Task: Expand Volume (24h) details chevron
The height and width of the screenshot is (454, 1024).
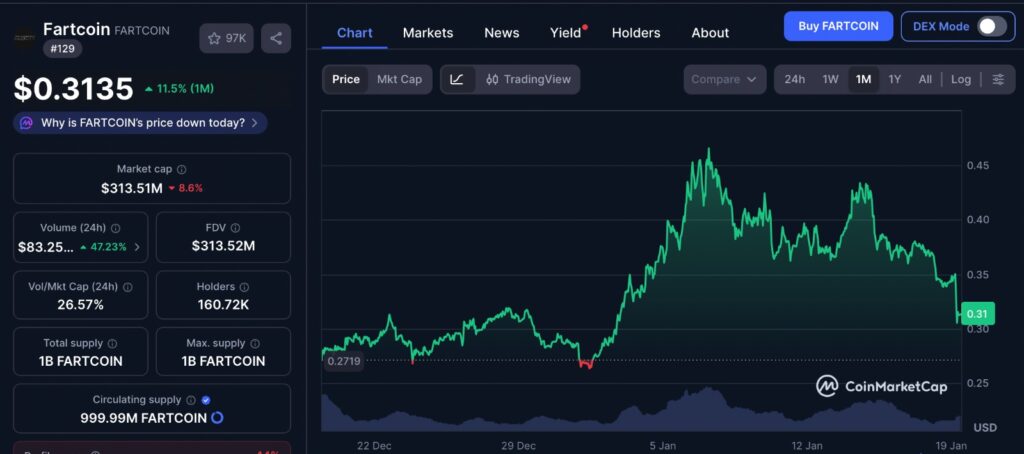Action: [136, 248]
